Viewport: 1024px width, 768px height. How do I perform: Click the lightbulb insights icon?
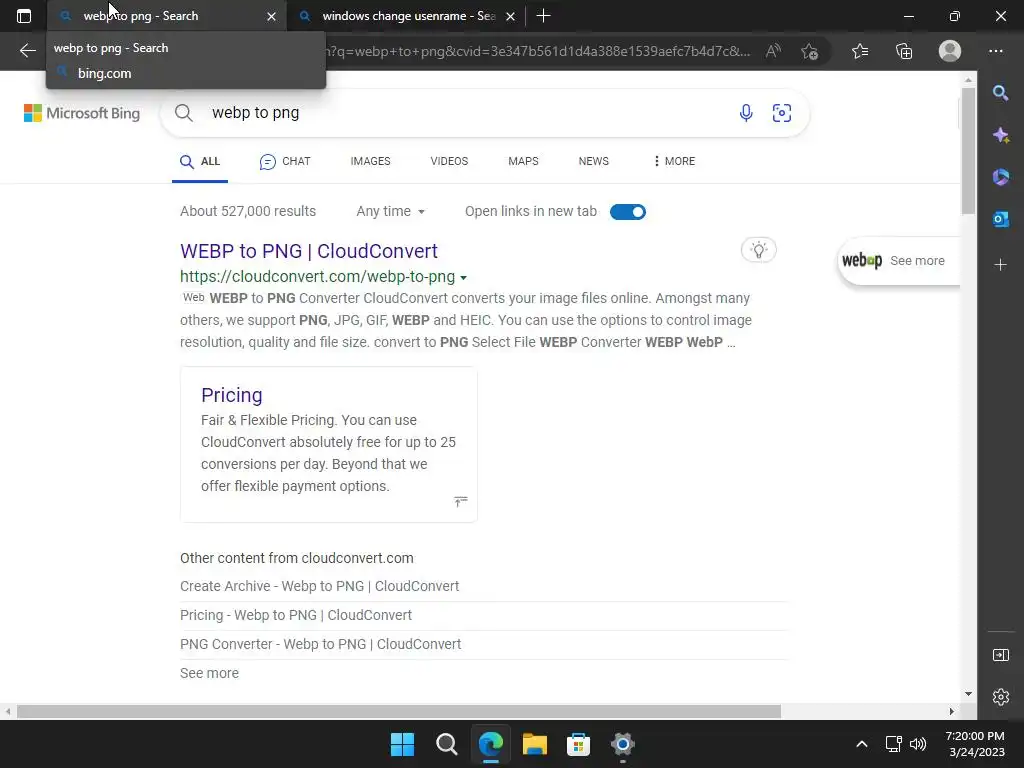tap(758, 250)
